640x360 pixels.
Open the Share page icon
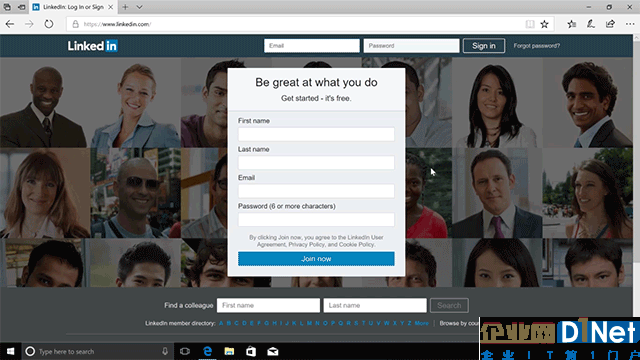click(610, 24)
